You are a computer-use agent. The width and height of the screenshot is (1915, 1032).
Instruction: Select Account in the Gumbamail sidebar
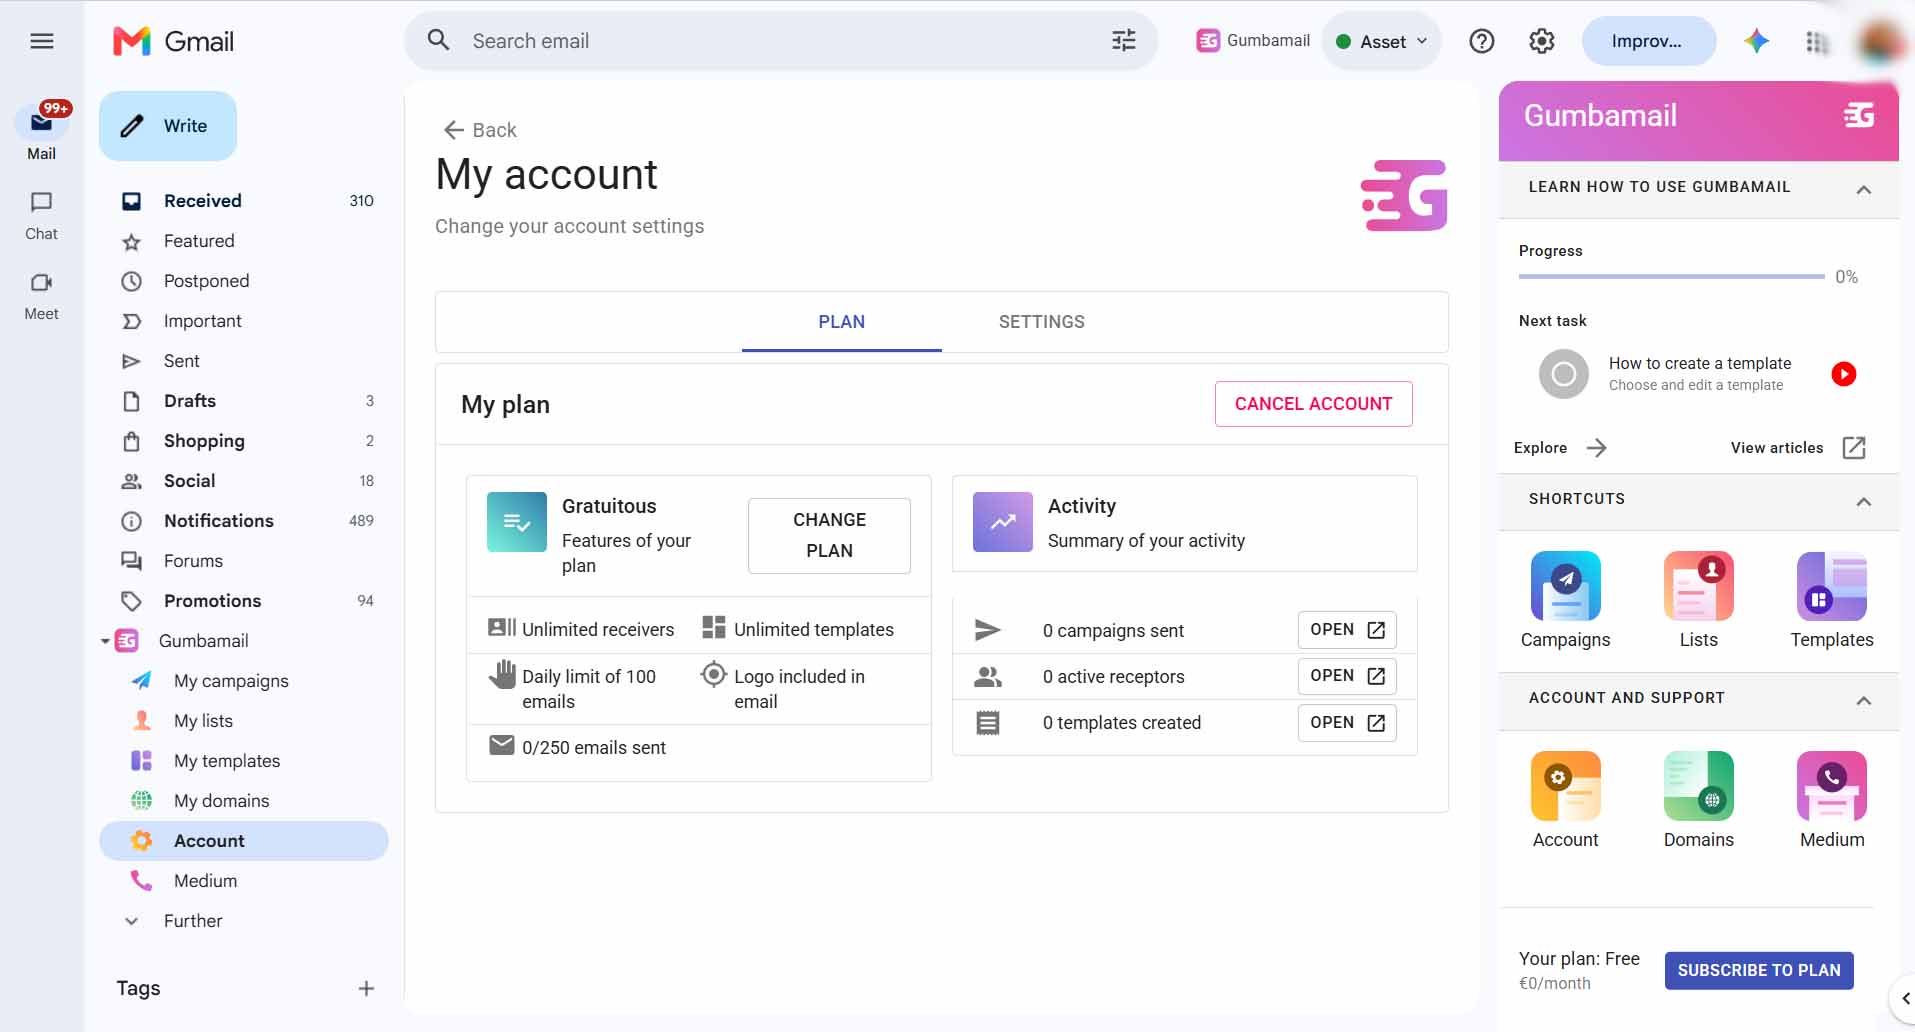244,841
